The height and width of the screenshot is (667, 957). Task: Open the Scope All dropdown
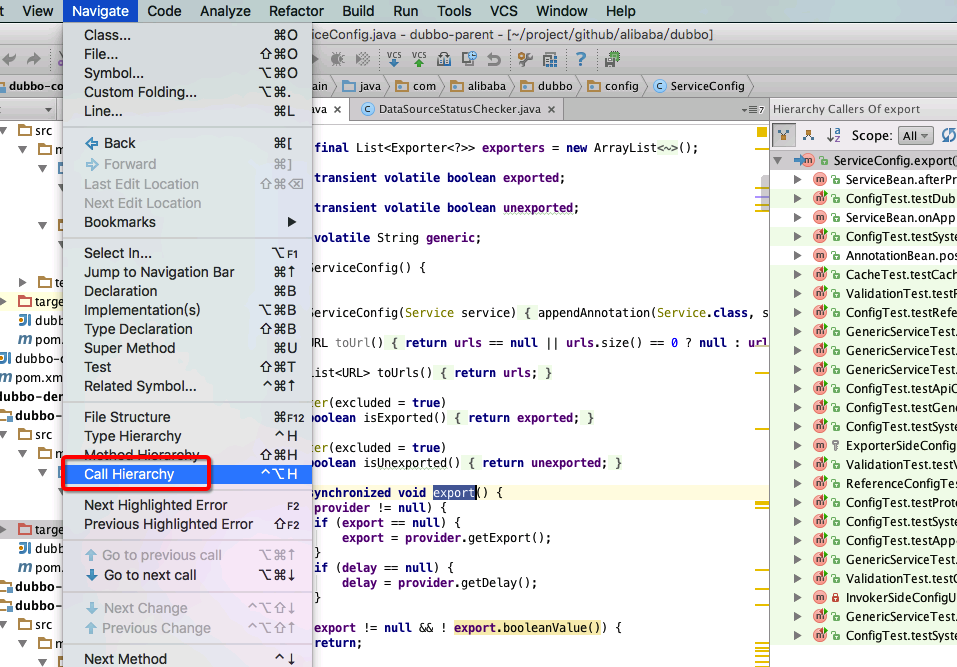[x=915, y=135]
